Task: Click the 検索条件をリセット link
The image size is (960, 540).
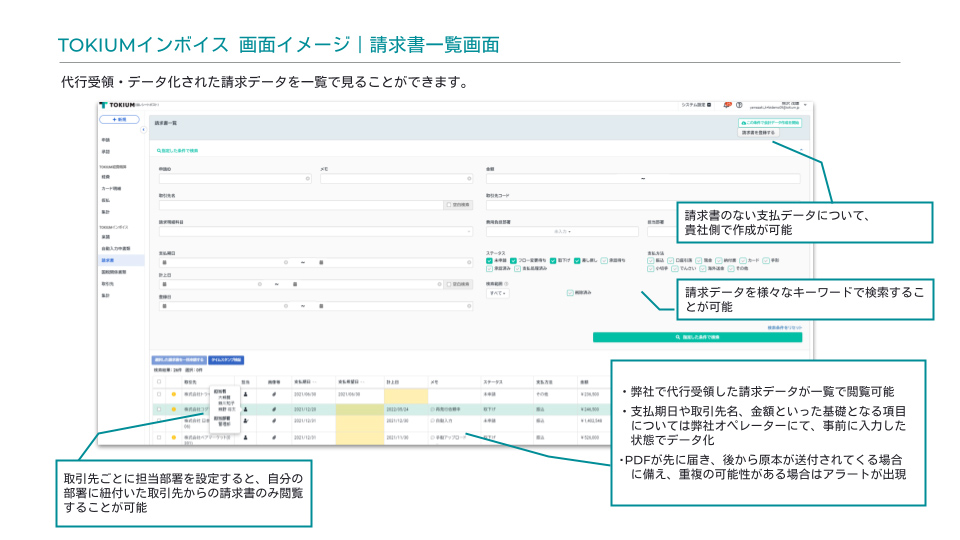Action: click(x=784, y=328)
